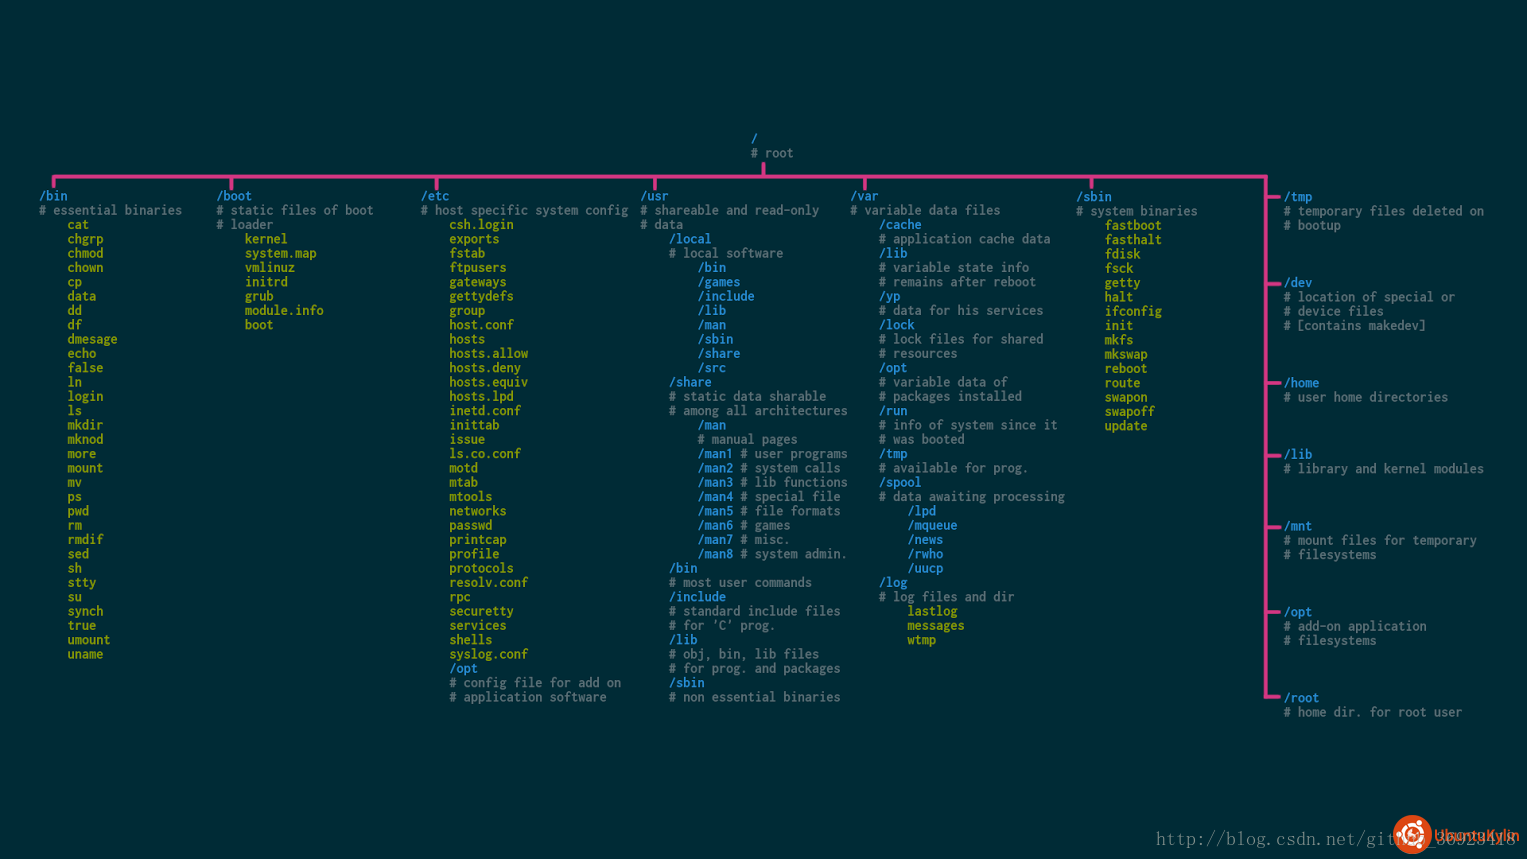Select the '/uucp' entry
Viewport: 1527px width, 859px height.
(x=925, y=568)
